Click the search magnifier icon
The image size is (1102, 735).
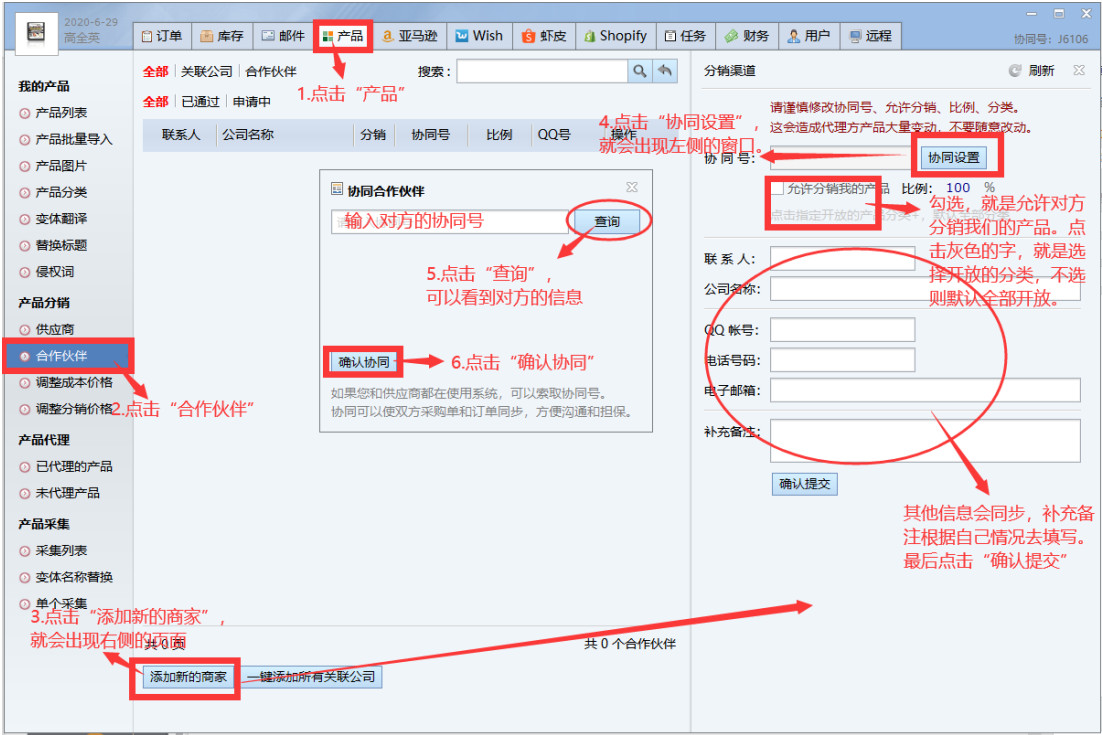[x=640, y=71]
